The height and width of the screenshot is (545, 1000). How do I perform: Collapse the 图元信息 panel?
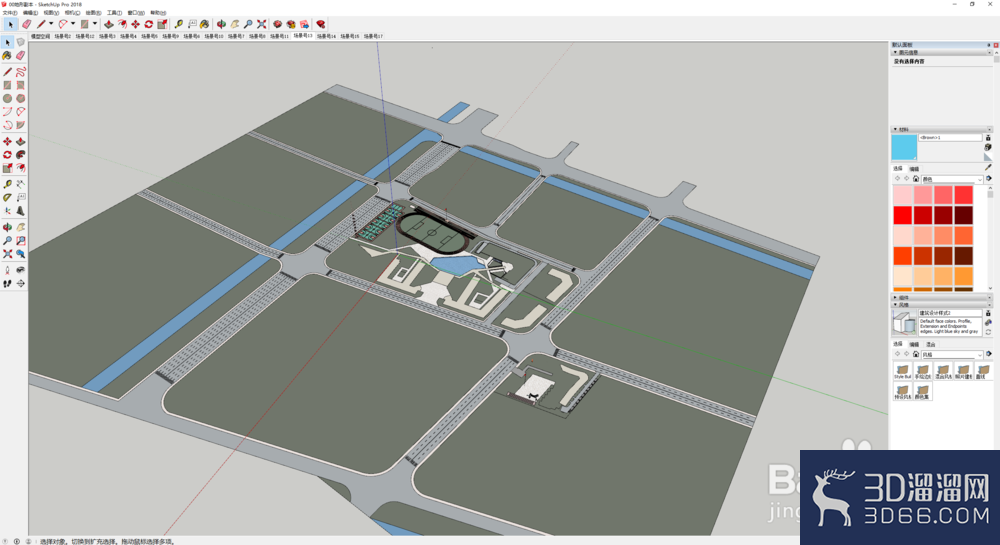point(895,52)
